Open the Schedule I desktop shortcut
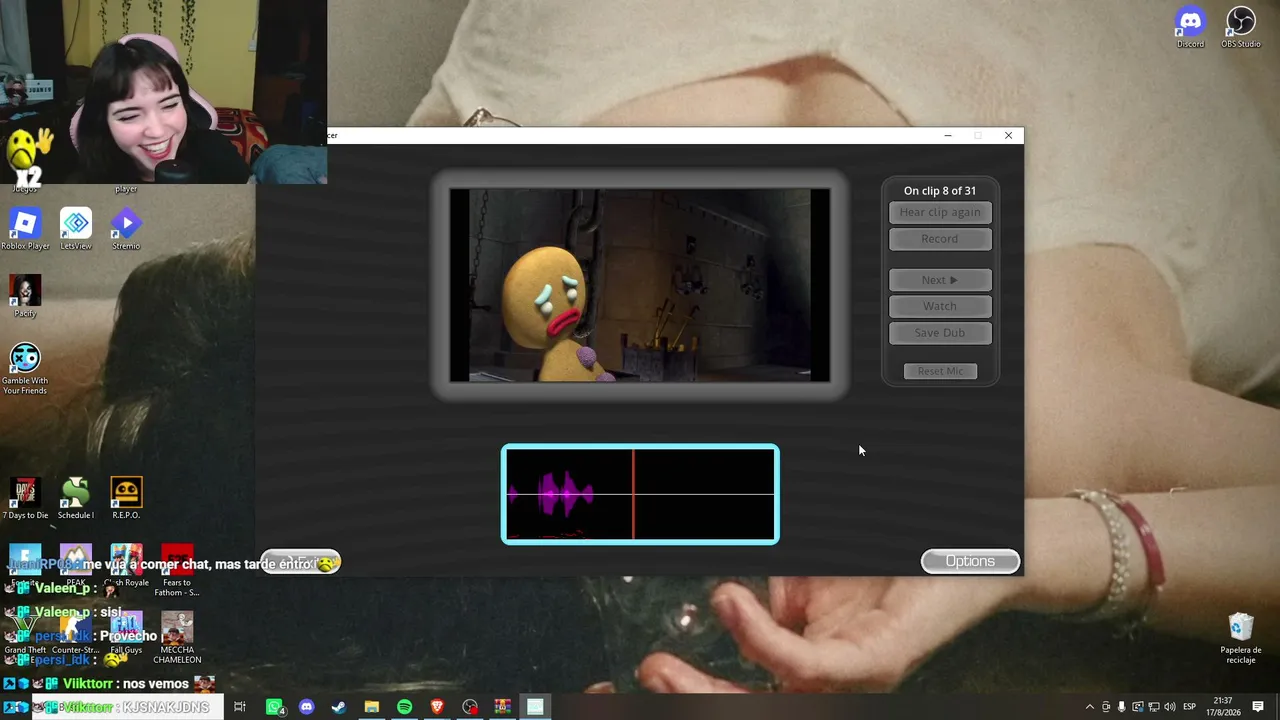This screenshot has height=720, width=1280. click(x=76, y=498)
